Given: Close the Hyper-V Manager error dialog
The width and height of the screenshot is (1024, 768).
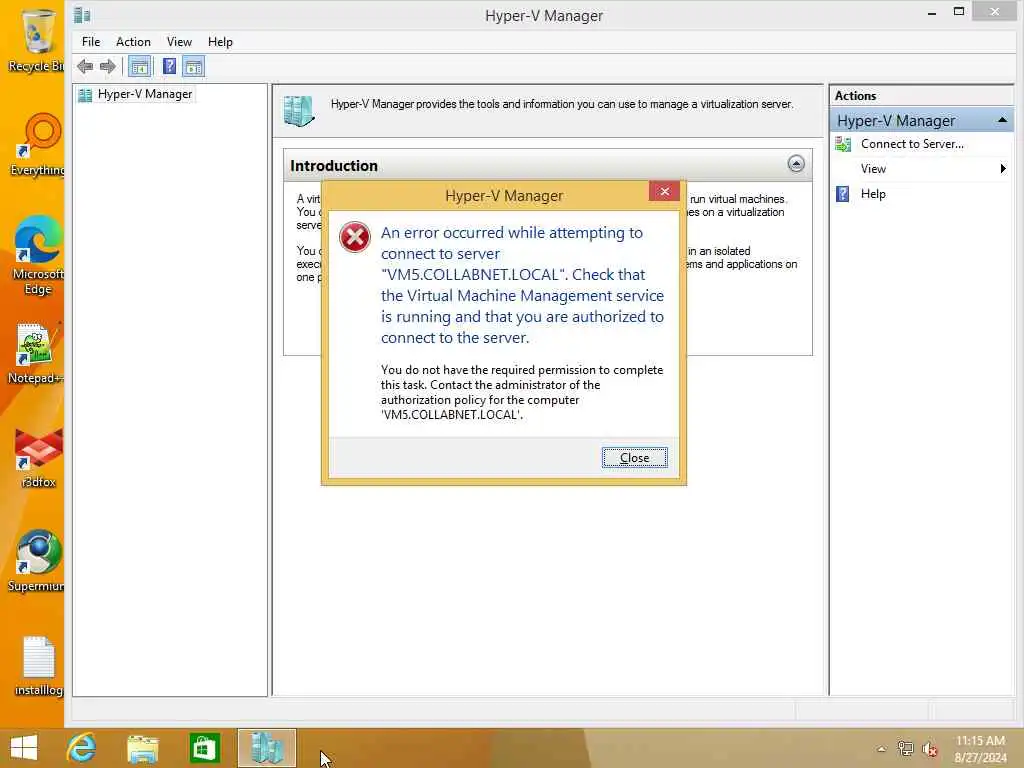Looking at the screenshot, I should 634,458.
